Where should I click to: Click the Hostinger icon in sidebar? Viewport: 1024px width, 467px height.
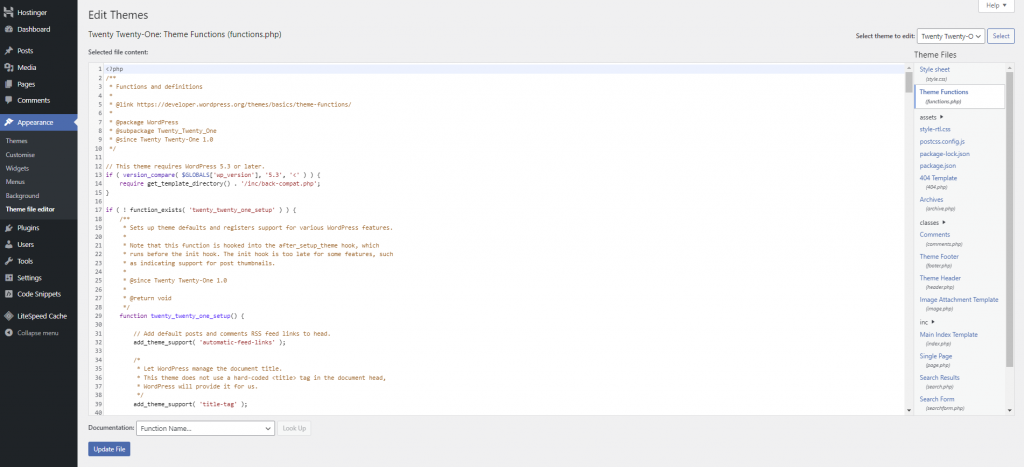[8, 12]
